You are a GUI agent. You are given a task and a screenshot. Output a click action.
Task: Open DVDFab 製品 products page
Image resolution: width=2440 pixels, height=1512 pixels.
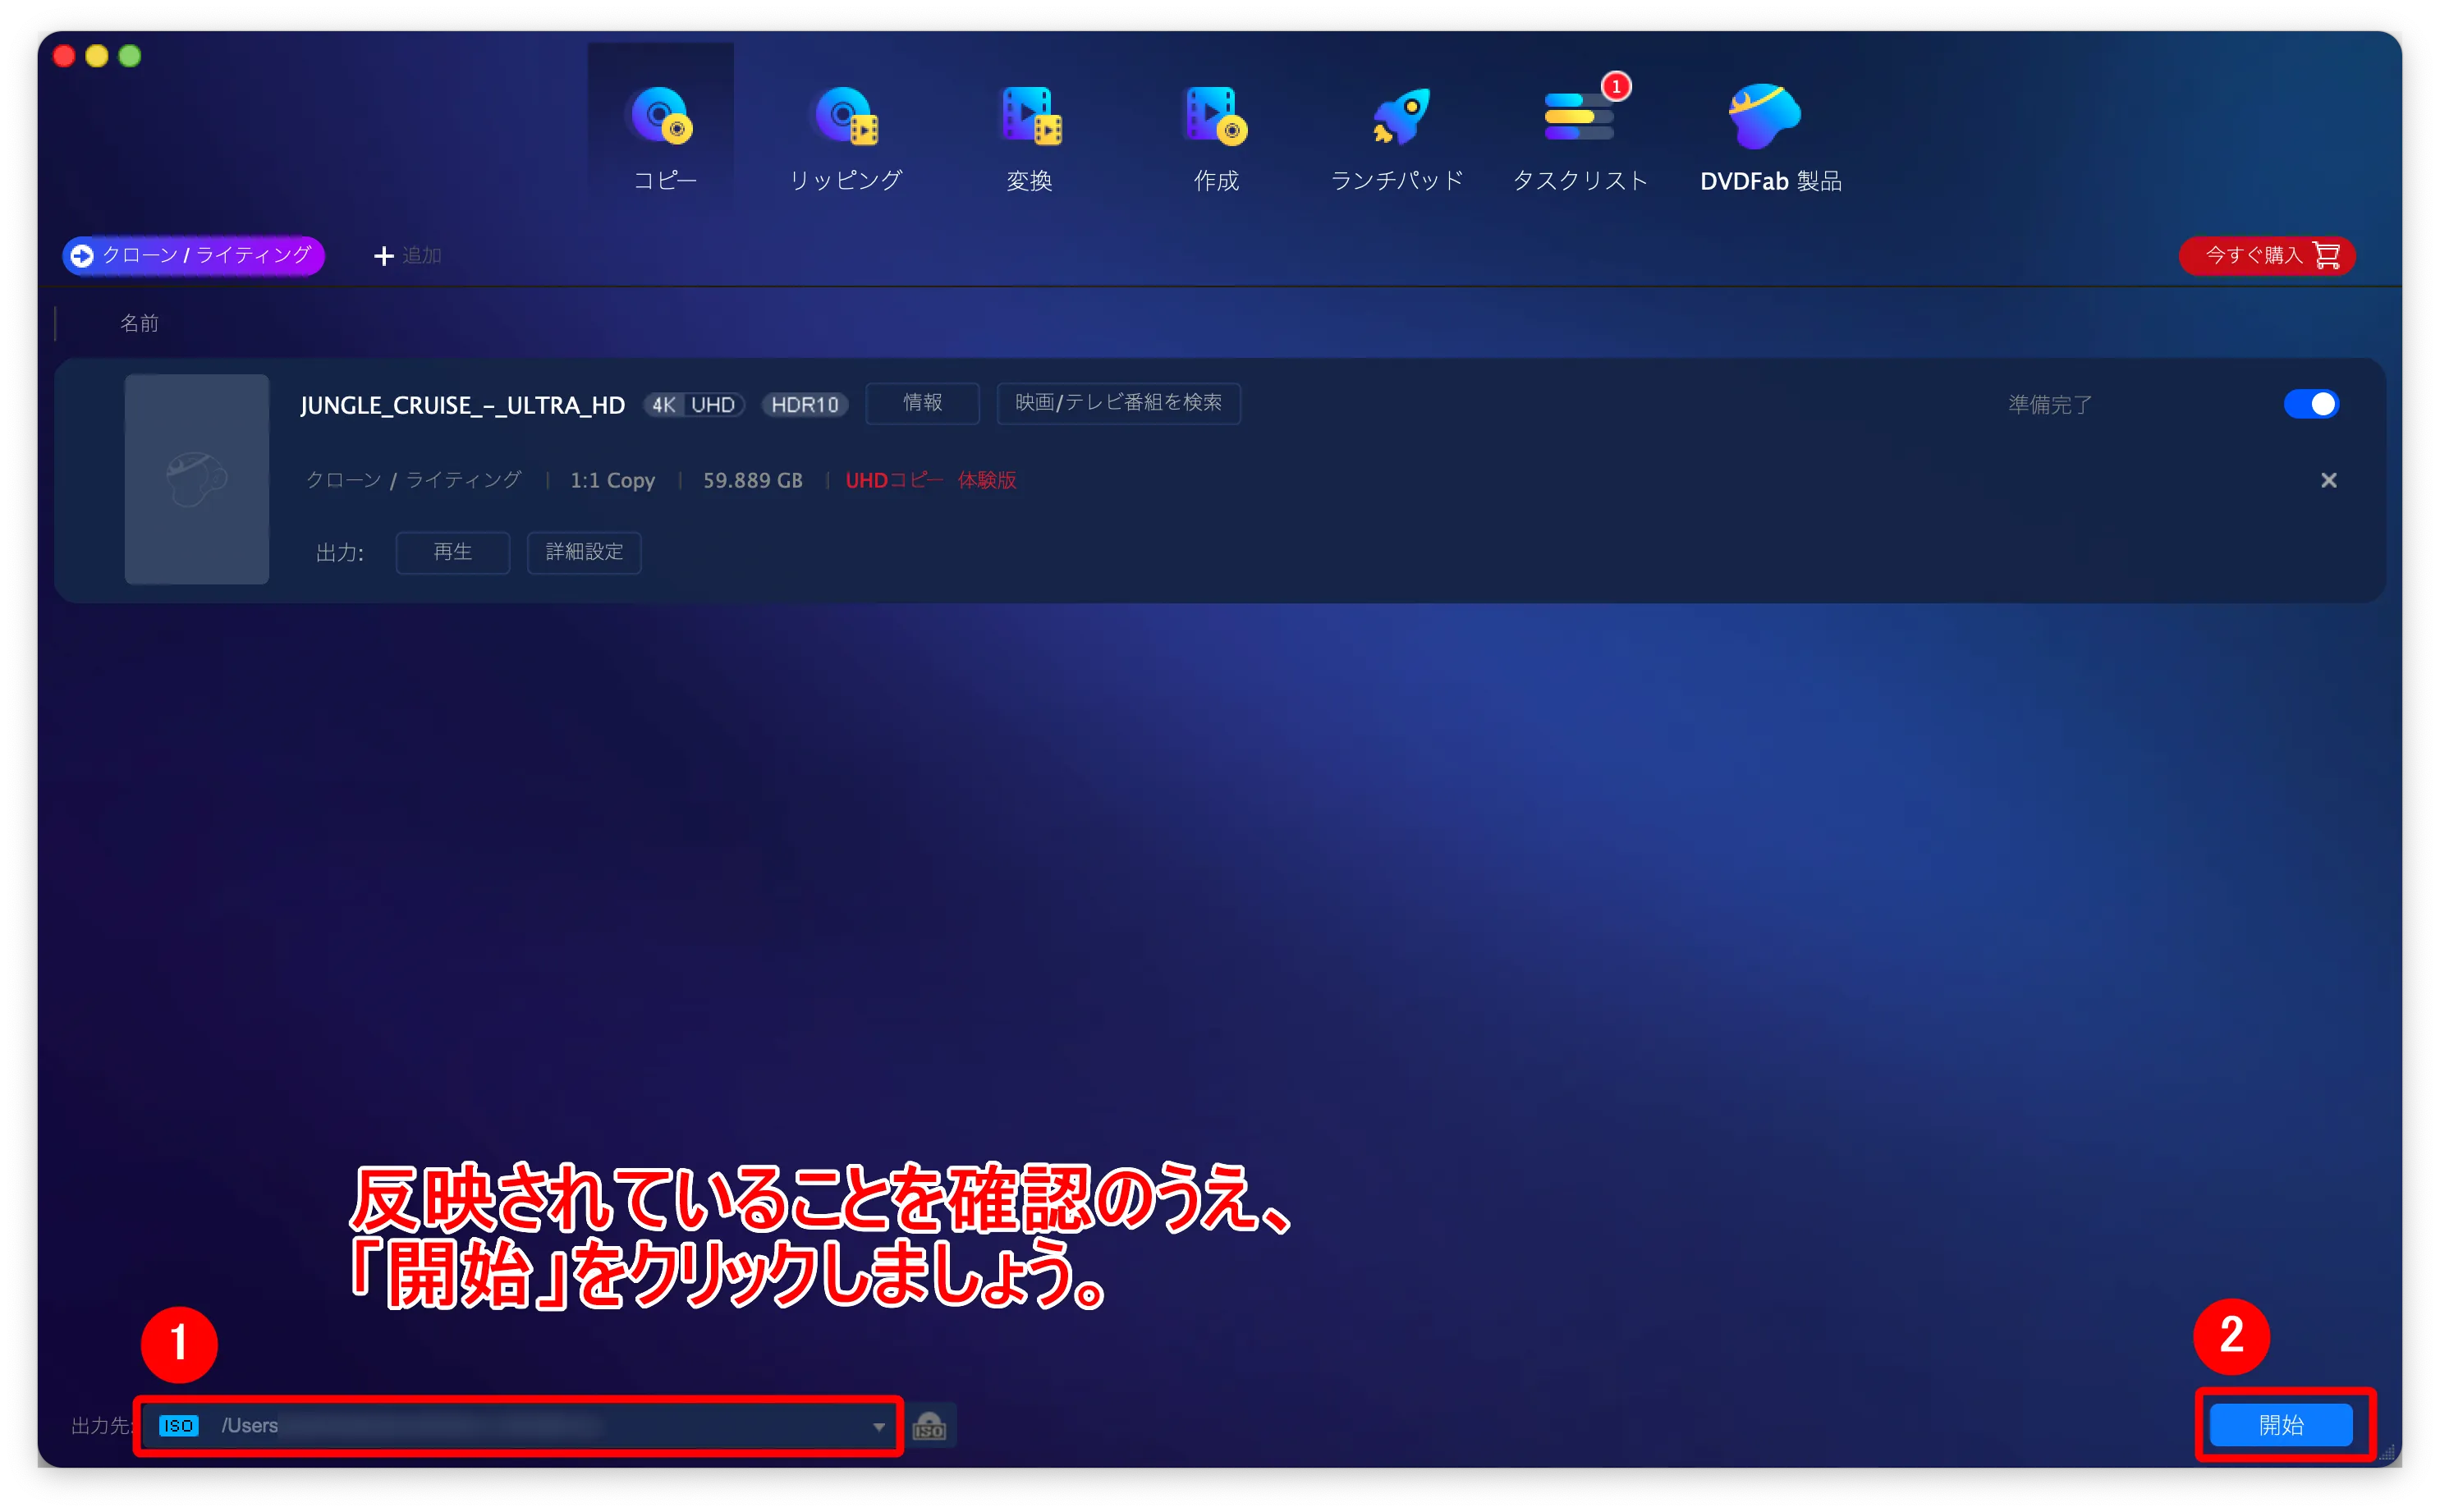click(x=1770, y=137)
